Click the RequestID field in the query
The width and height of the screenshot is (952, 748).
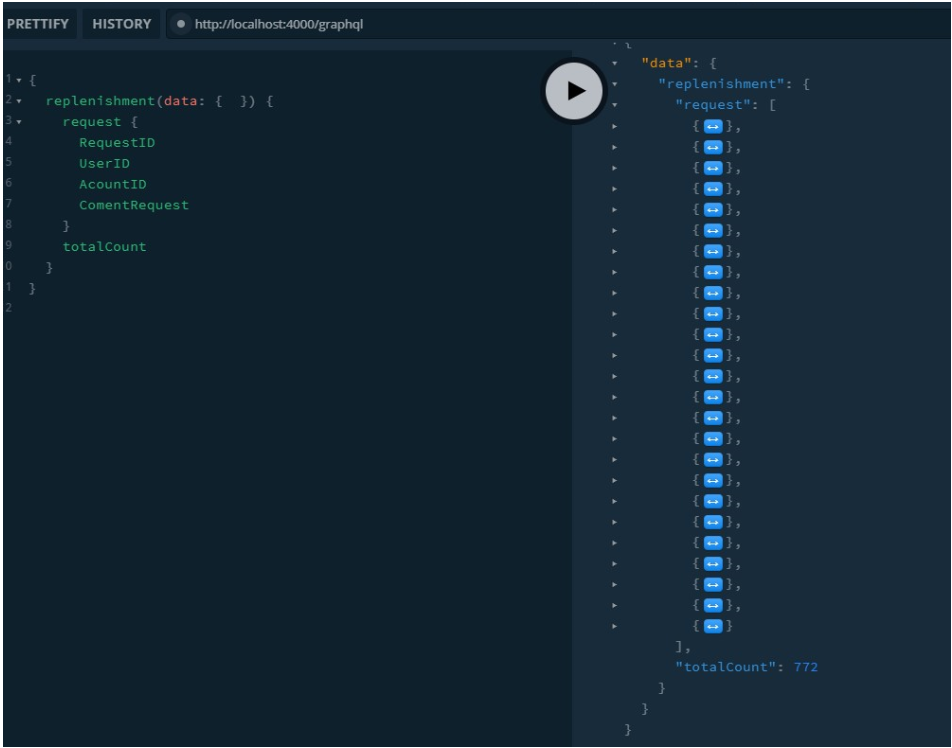pos(117,143)
